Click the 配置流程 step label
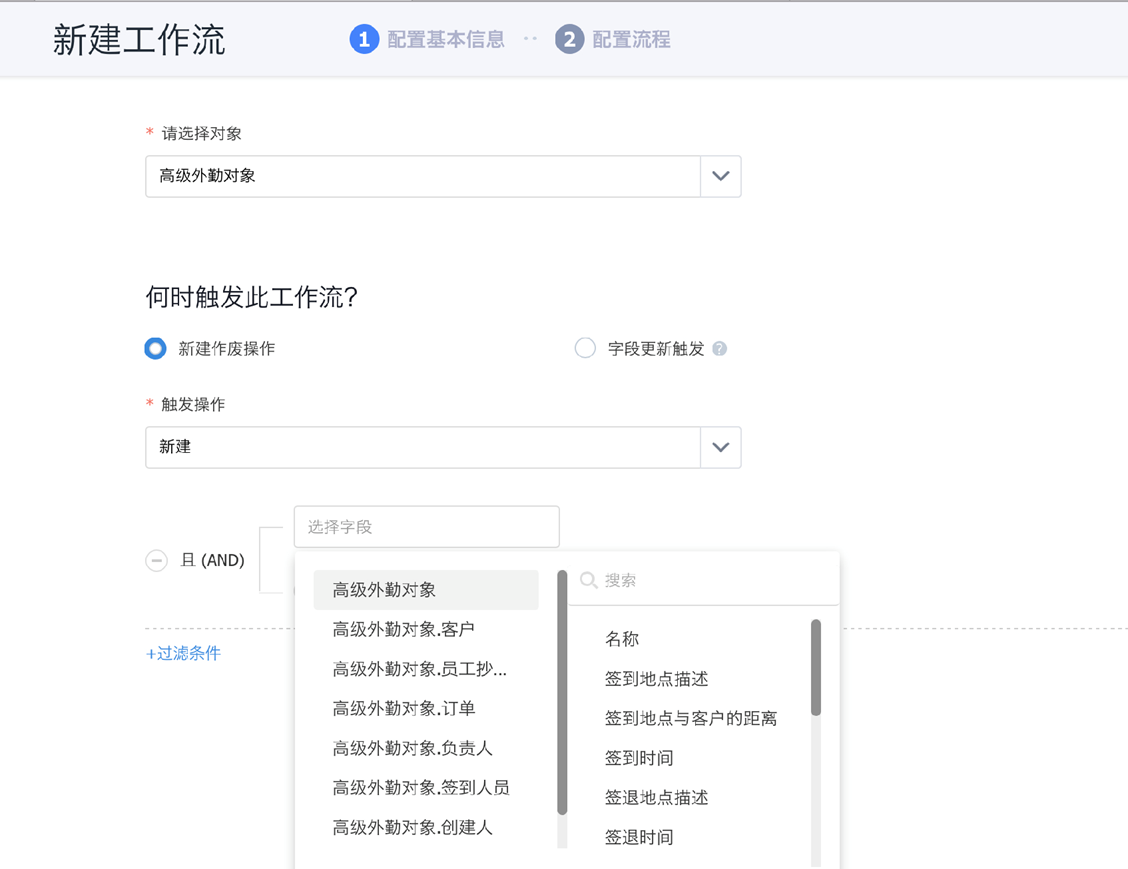This screenshot has width=1128, height=869. click(631, 40)
